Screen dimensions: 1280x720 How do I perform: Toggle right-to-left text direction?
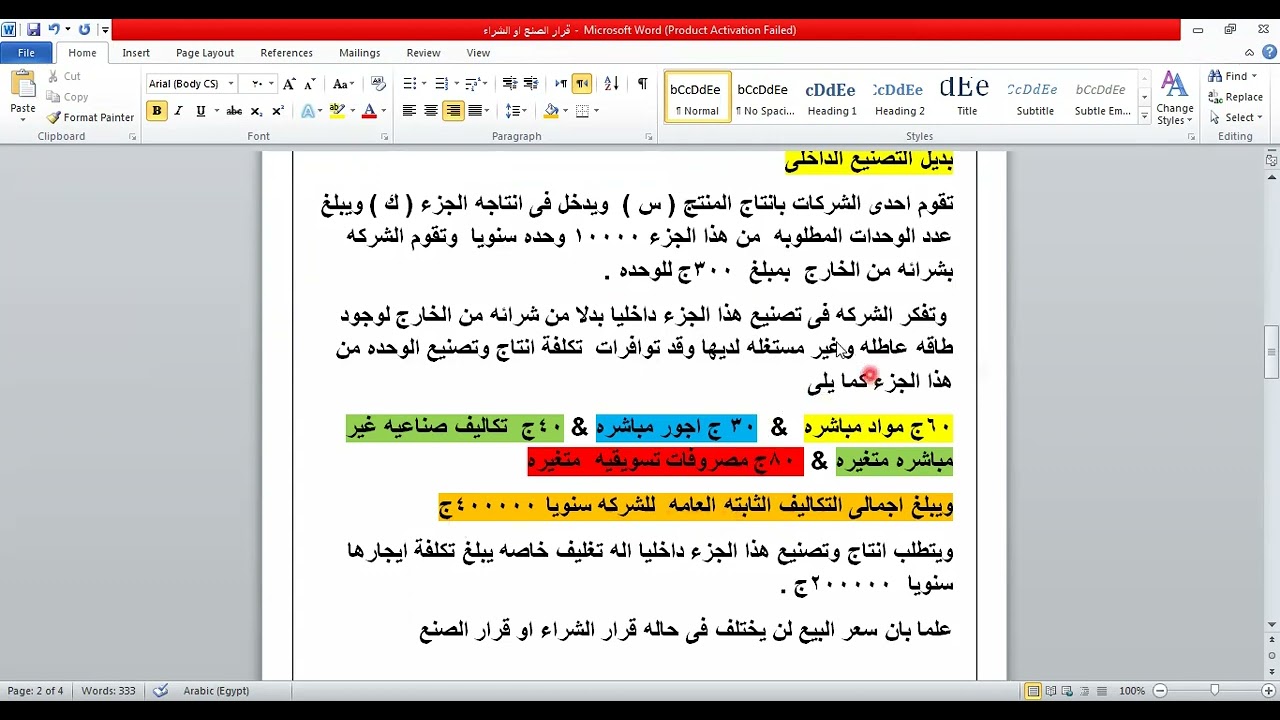[x=582, y=84]
